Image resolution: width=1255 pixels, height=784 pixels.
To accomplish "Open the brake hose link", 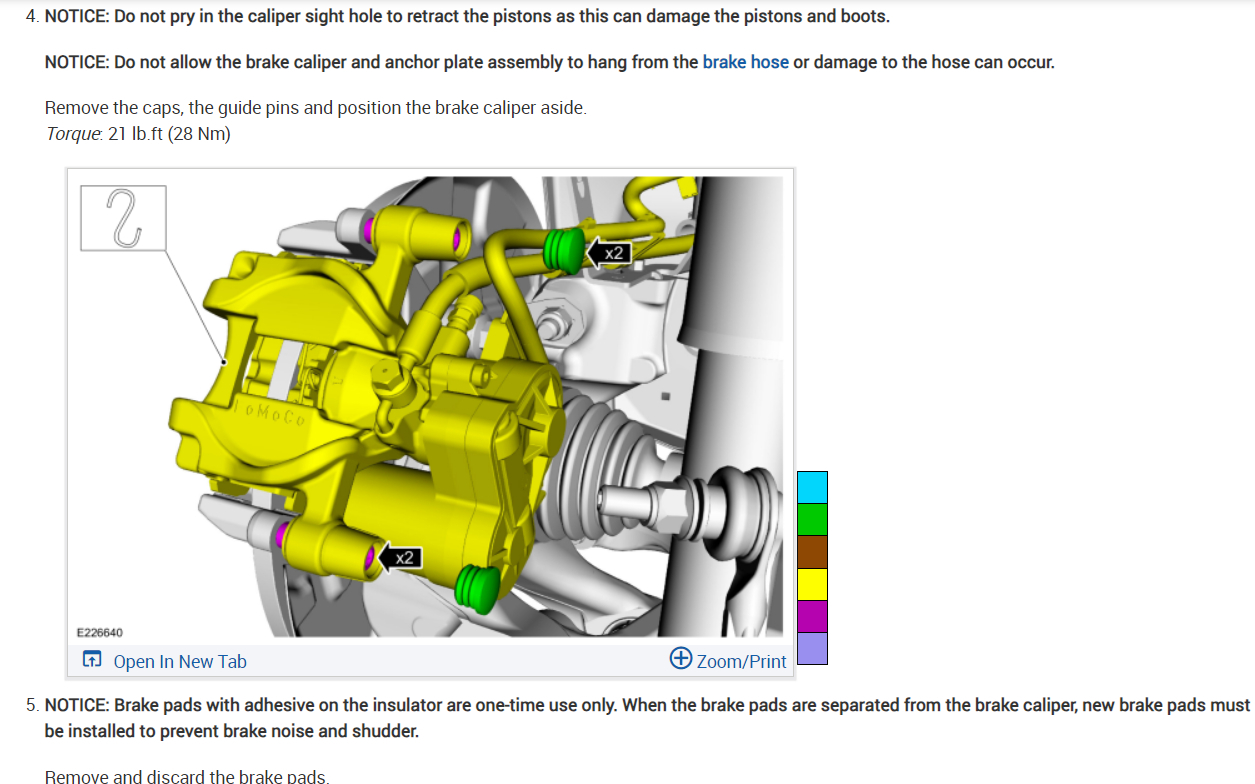I will [745, 62].
